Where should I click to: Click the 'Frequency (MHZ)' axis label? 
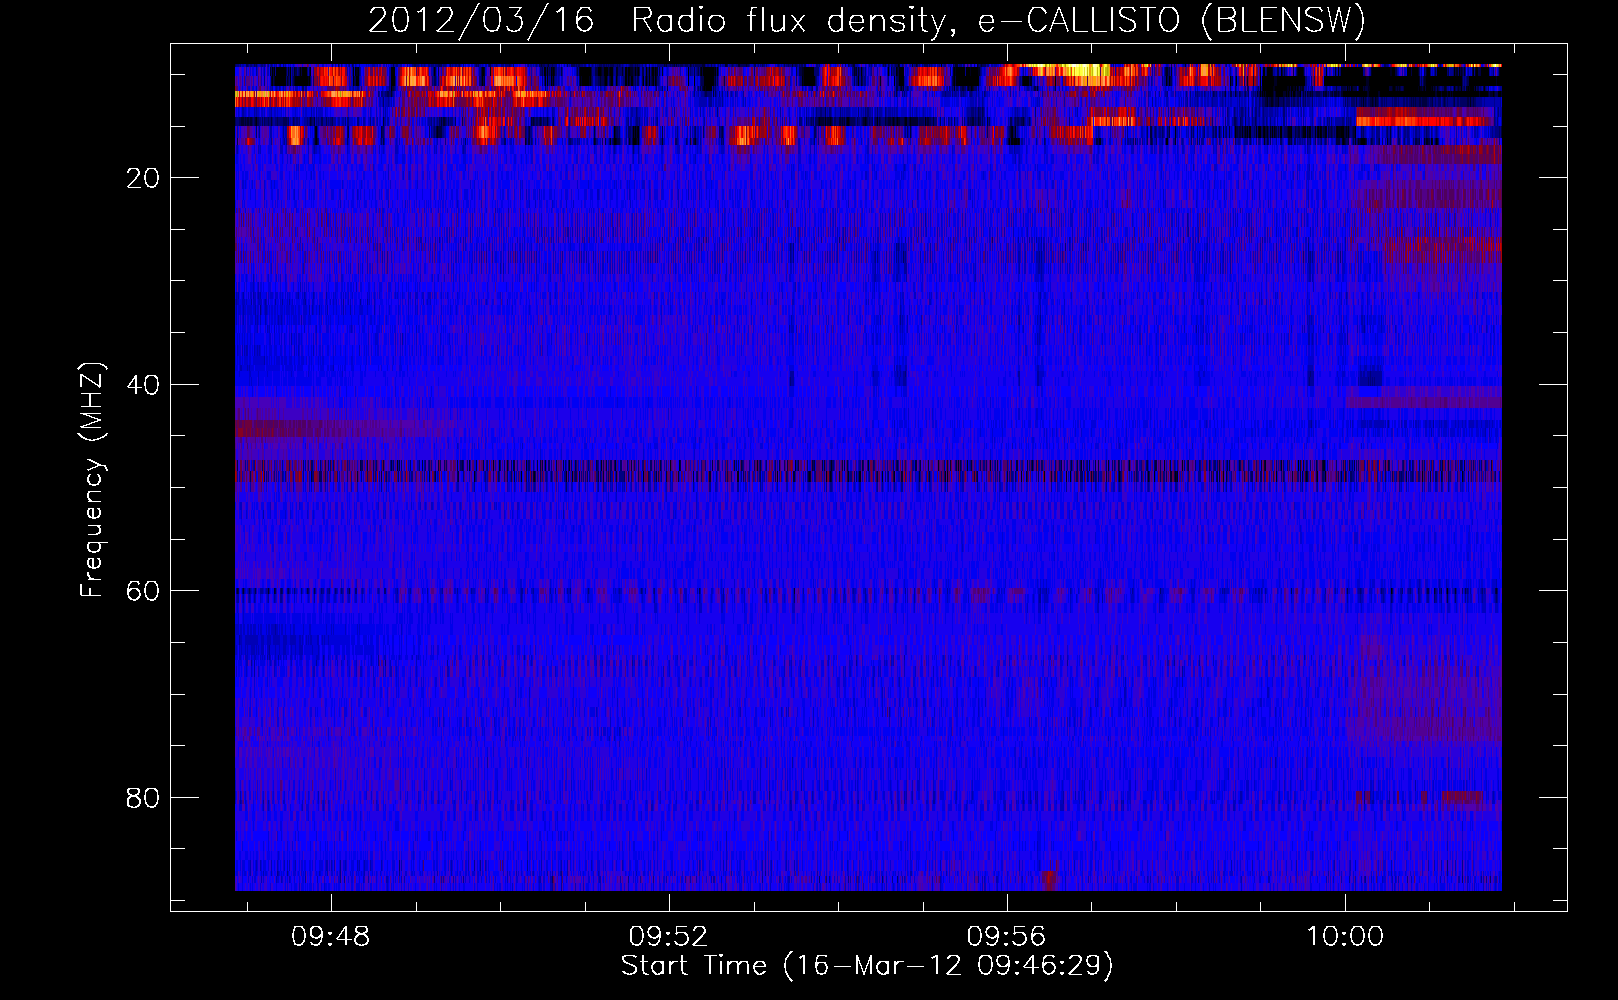[92, 481]
